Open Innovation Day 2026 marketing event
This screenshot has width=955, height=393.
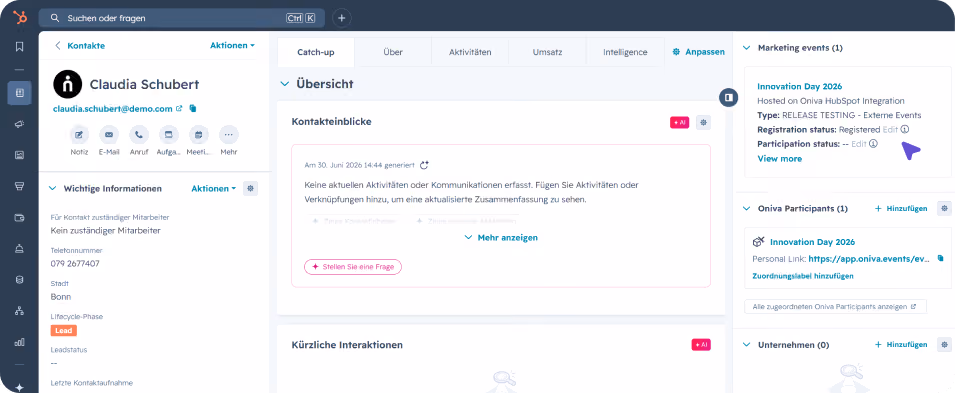[799, 87]
